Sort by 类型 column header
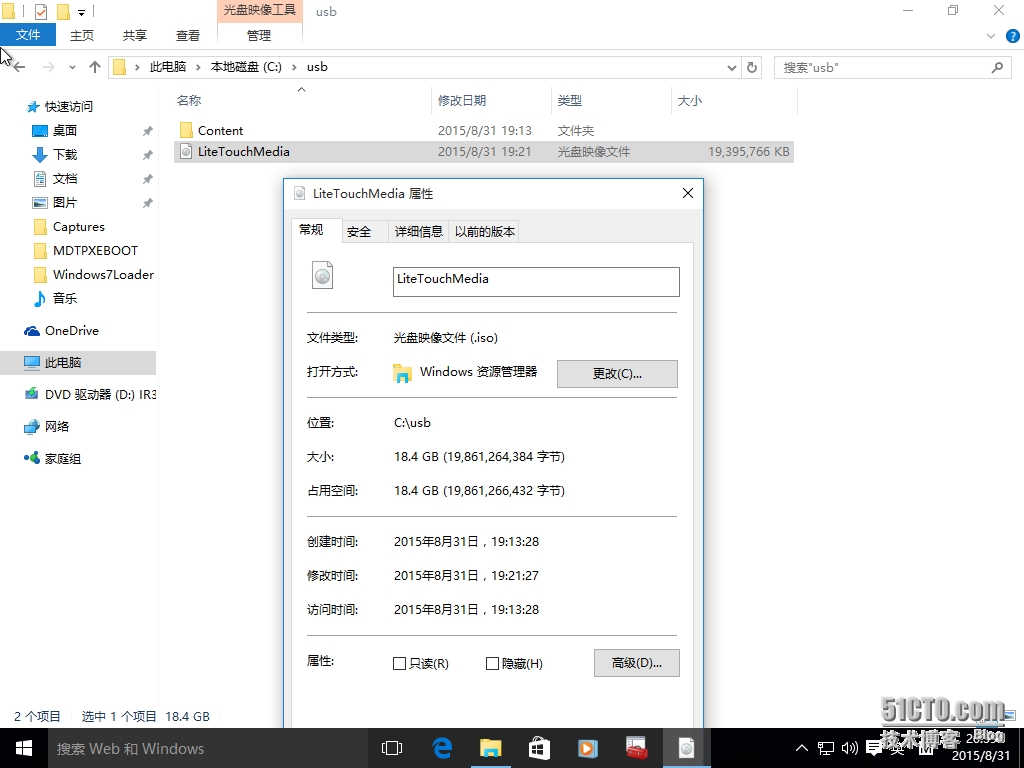This screenshot has height=768, width=1024. point(569,101)
